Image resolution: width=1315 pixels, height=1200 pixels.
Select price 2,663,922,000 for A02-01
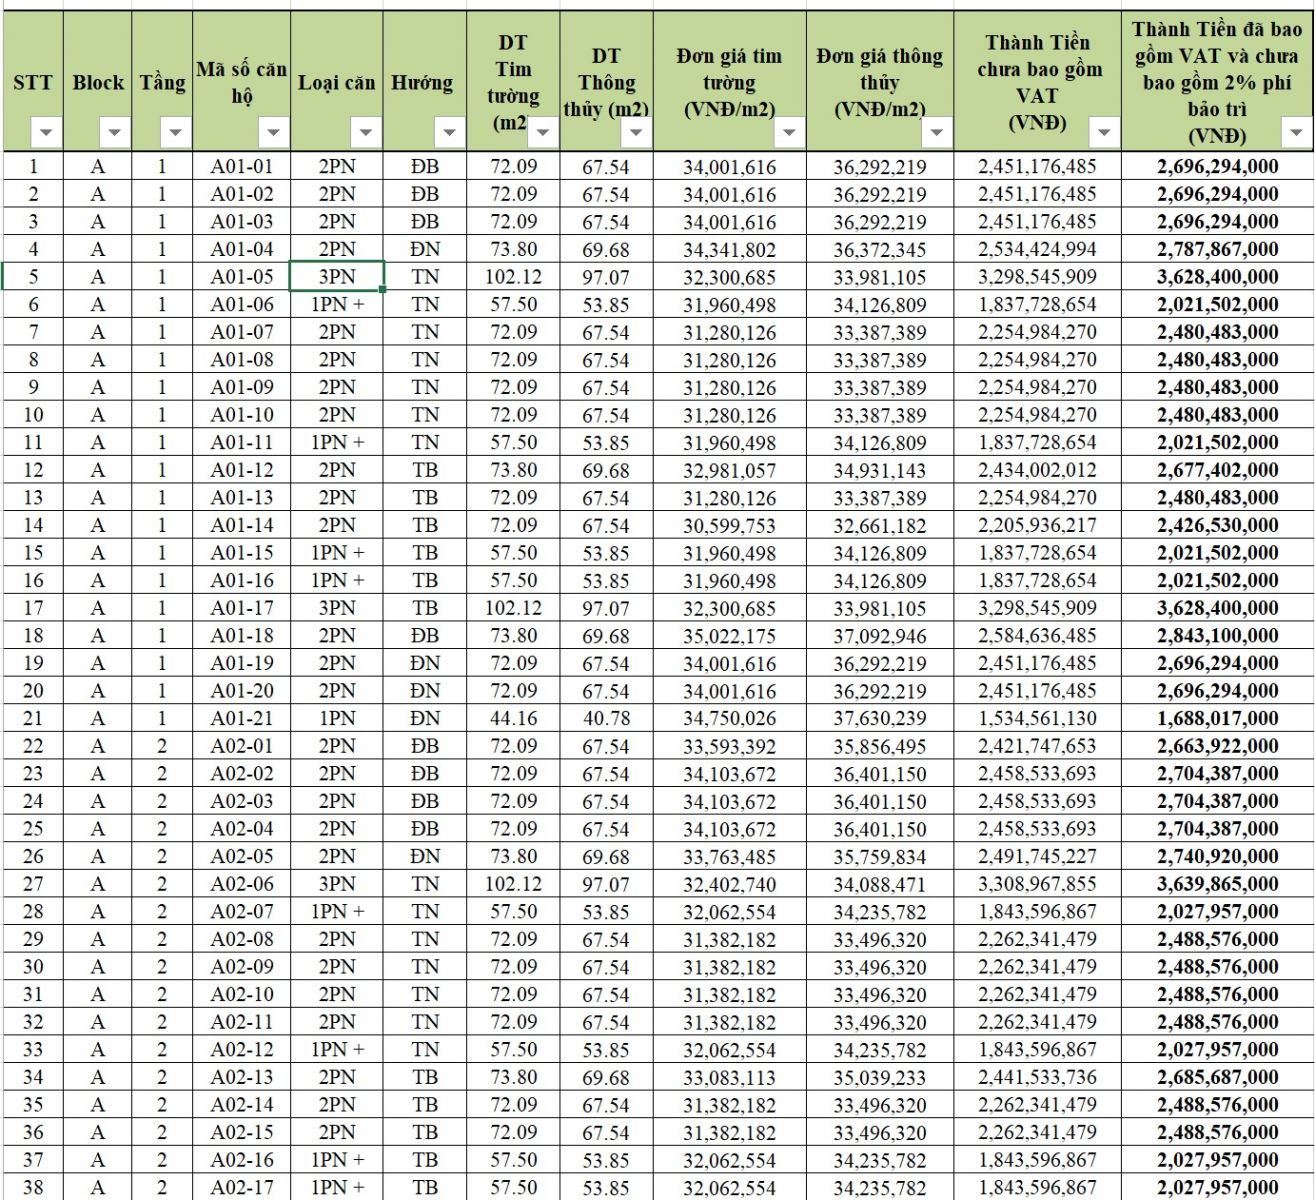(1217, 746)
